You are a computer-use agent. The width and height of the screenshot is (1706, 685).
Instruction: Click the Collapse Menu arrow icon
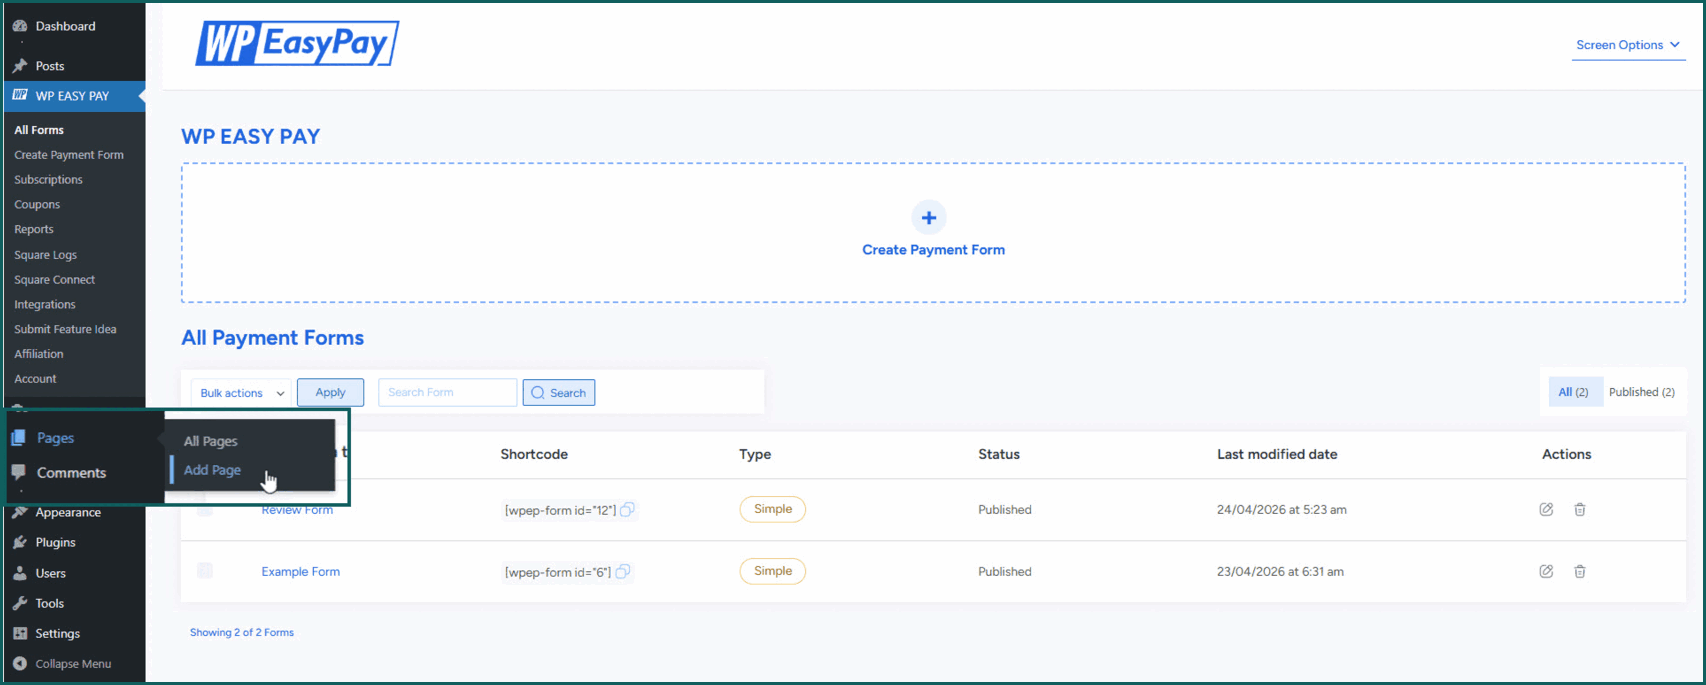[19, 663]
